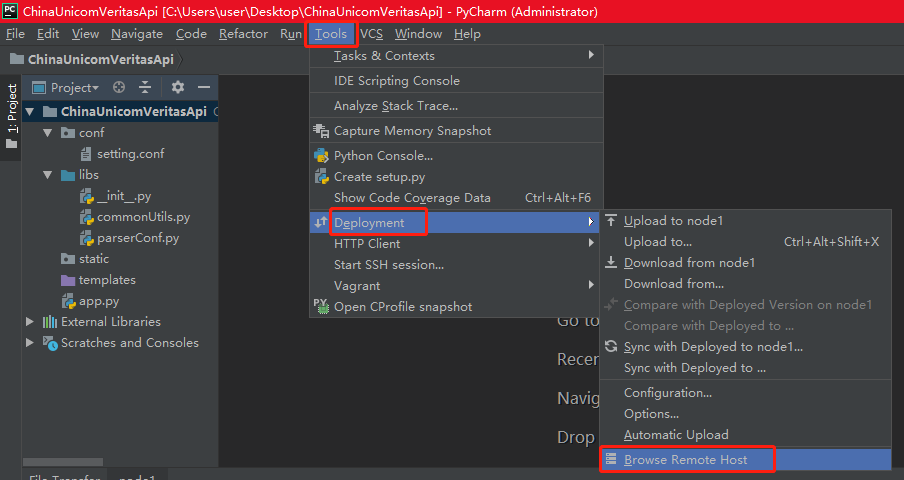Image resolution: width=904 pixels, height=480 pixels.
Task: Open the Run menu
Action: pyautogui.click(x=291, y=34)
